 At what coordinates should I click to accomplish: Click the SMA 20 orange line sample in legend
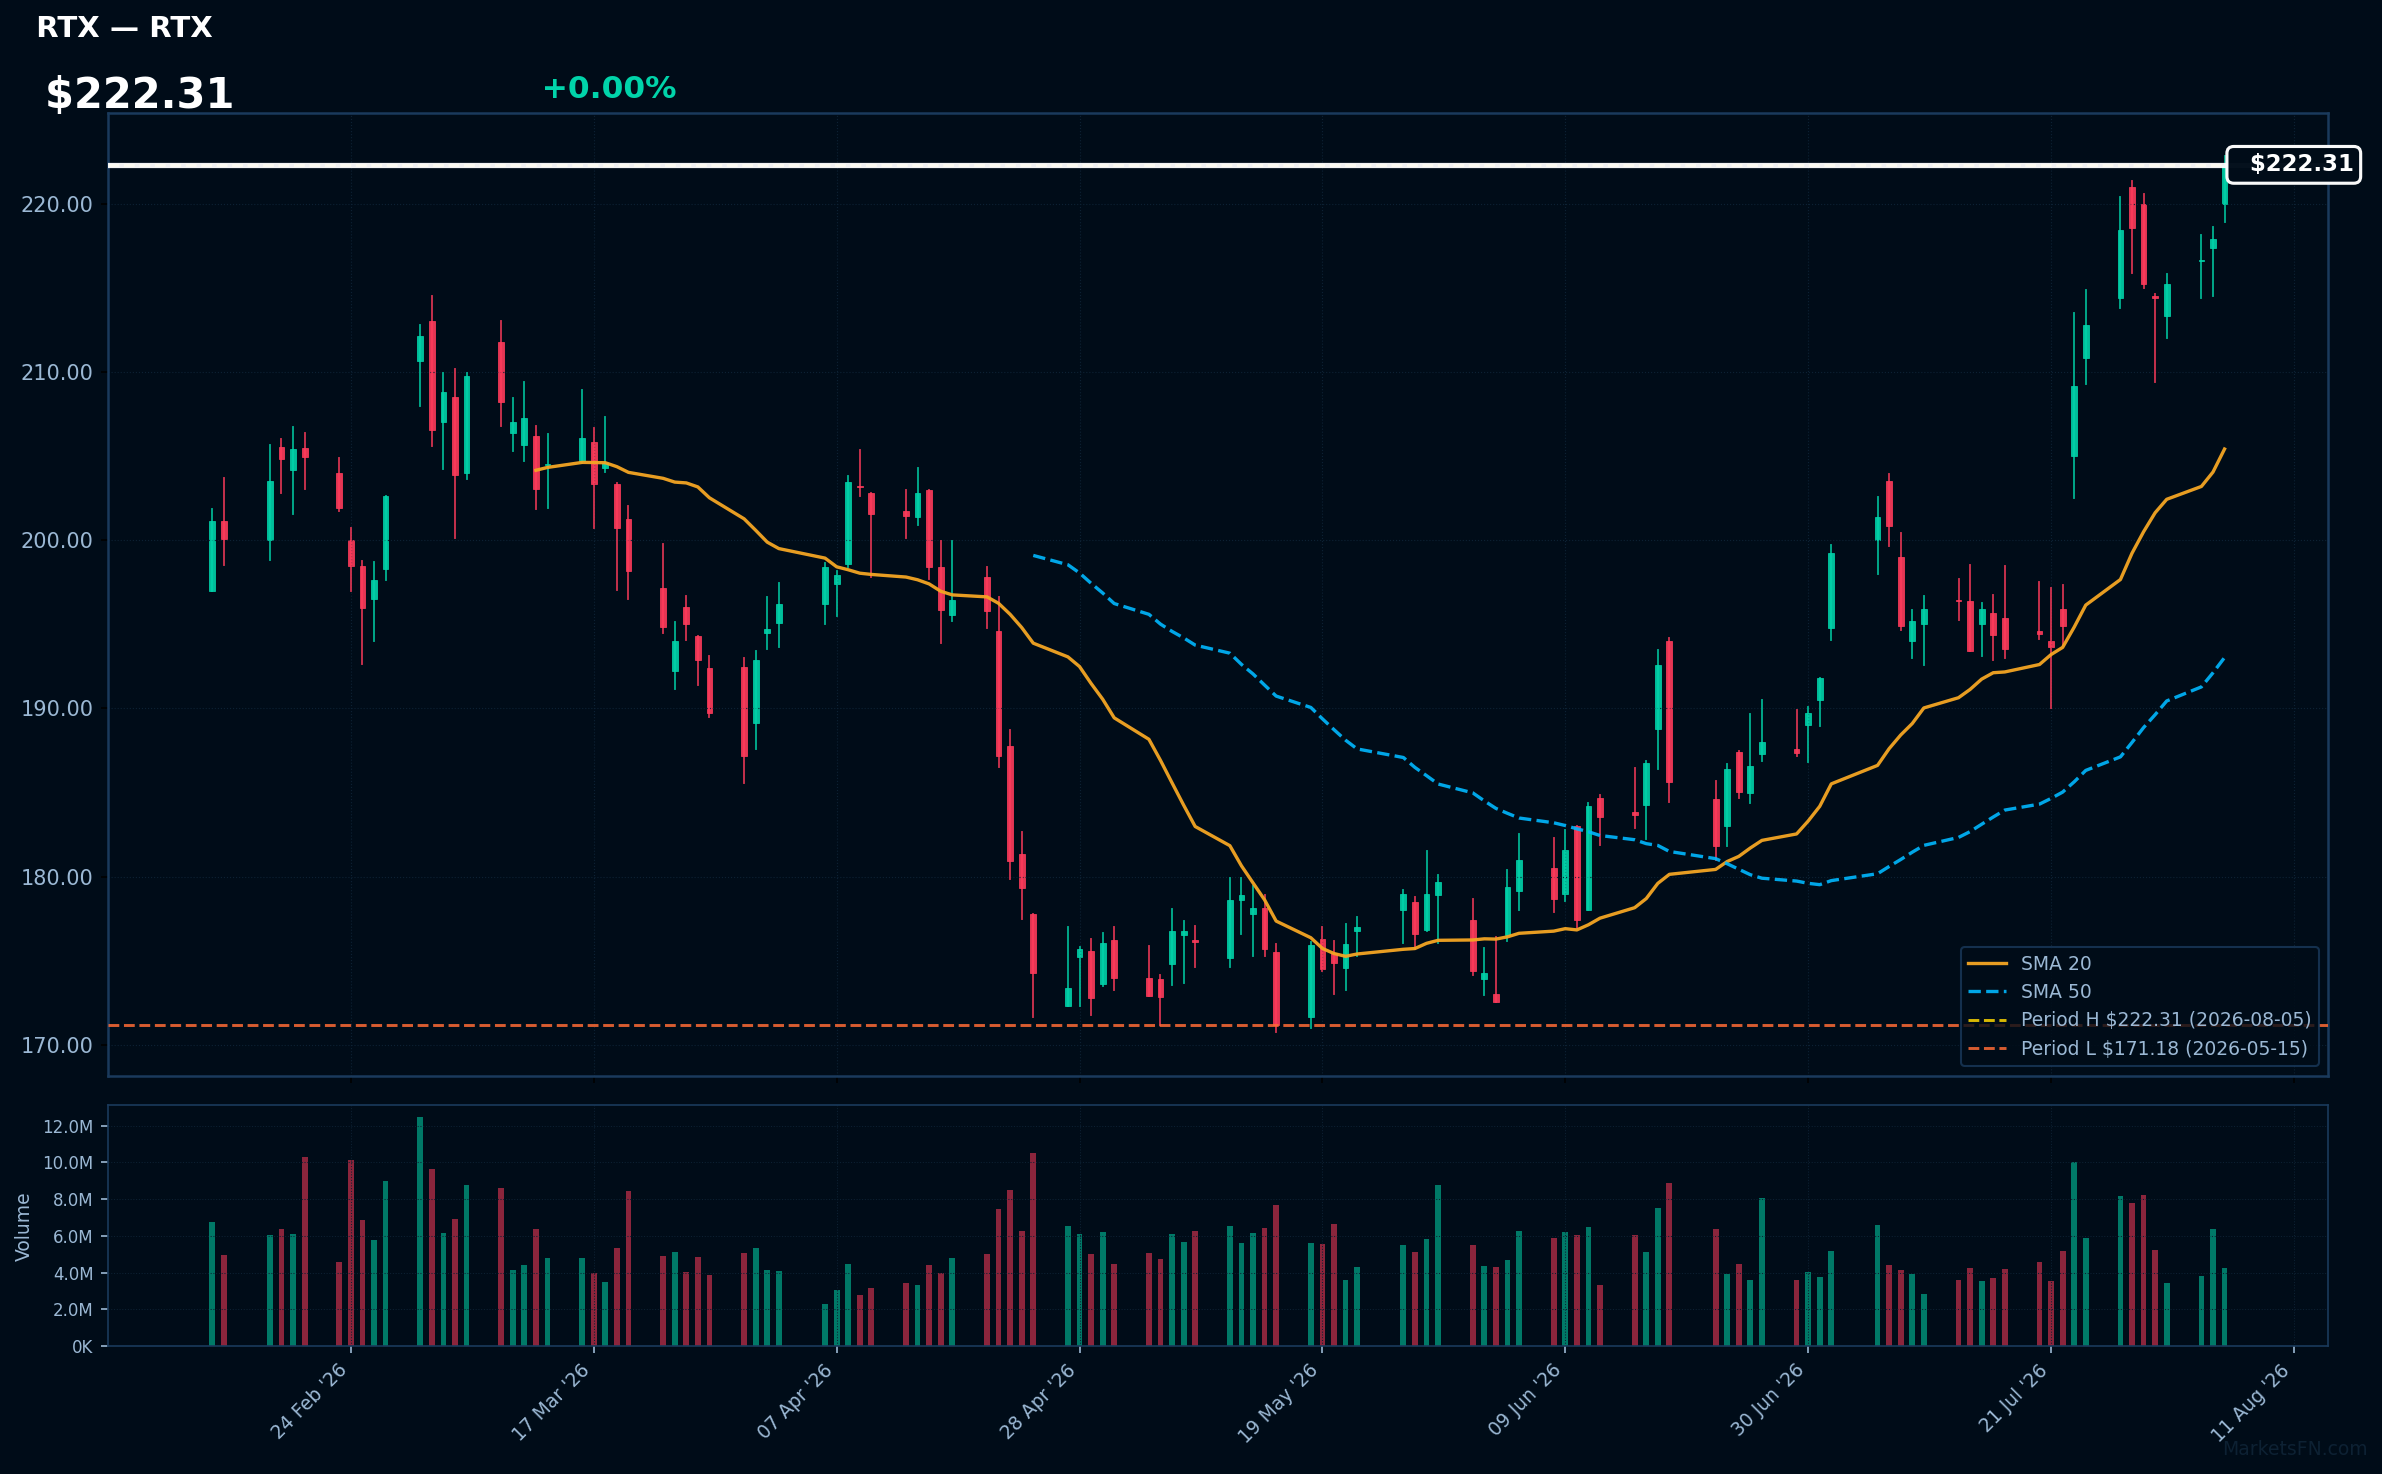1988,964
